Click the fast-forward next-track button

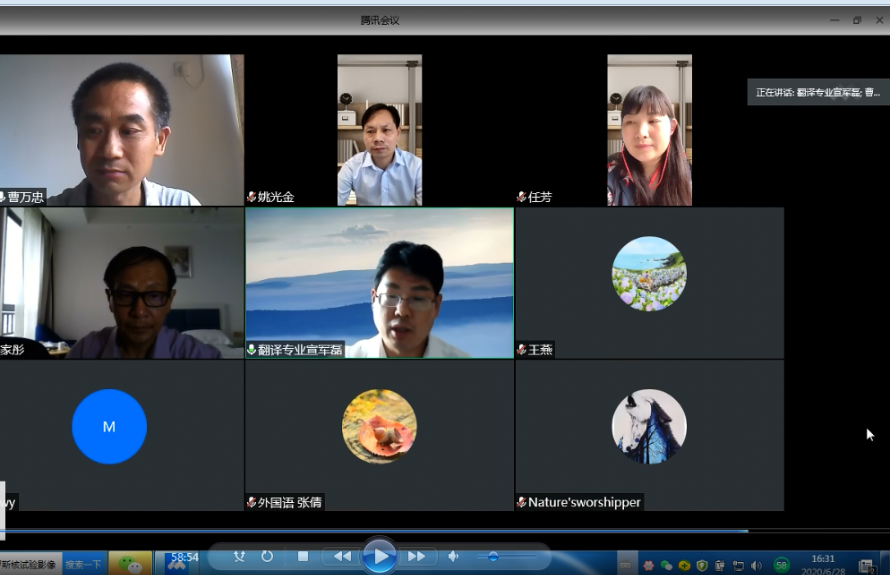(416, 556)
